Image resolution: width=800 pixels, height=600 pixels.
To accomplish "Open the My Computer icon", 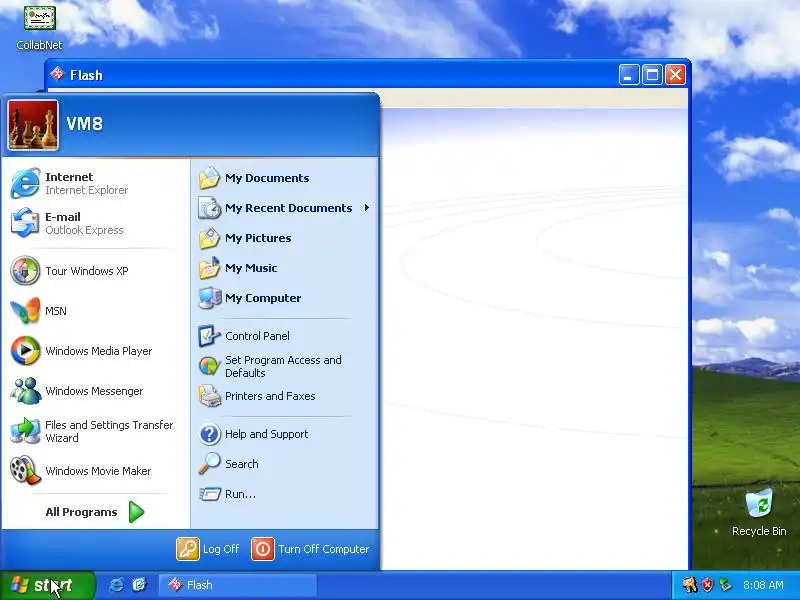I will [x=209, y=298].
